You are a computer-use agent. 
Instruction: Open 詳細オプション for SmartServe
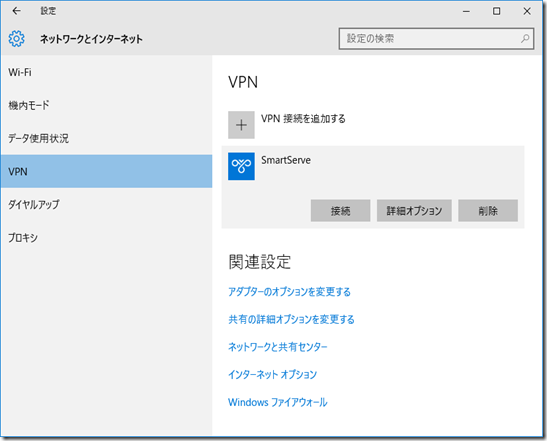click(414, 210)
